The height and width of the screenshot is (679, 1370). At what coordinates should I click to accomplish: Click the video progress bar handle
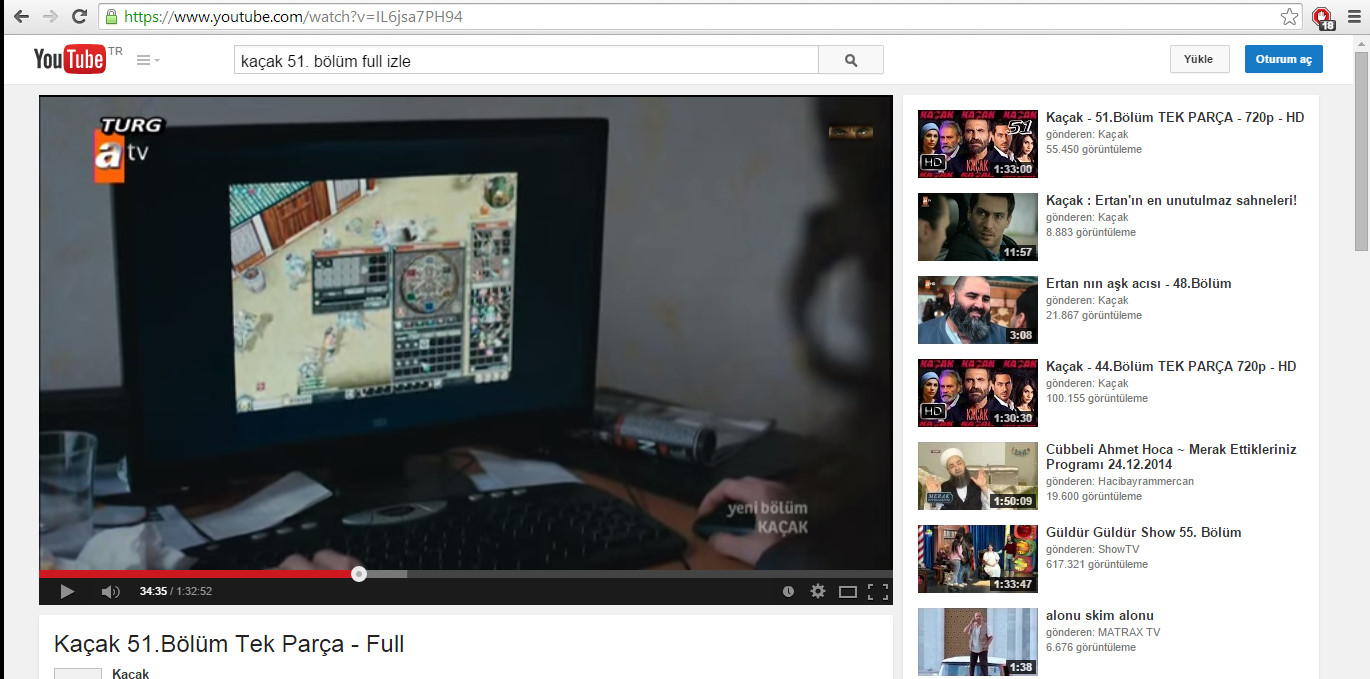pyautogui.click(x=359, y=574)
